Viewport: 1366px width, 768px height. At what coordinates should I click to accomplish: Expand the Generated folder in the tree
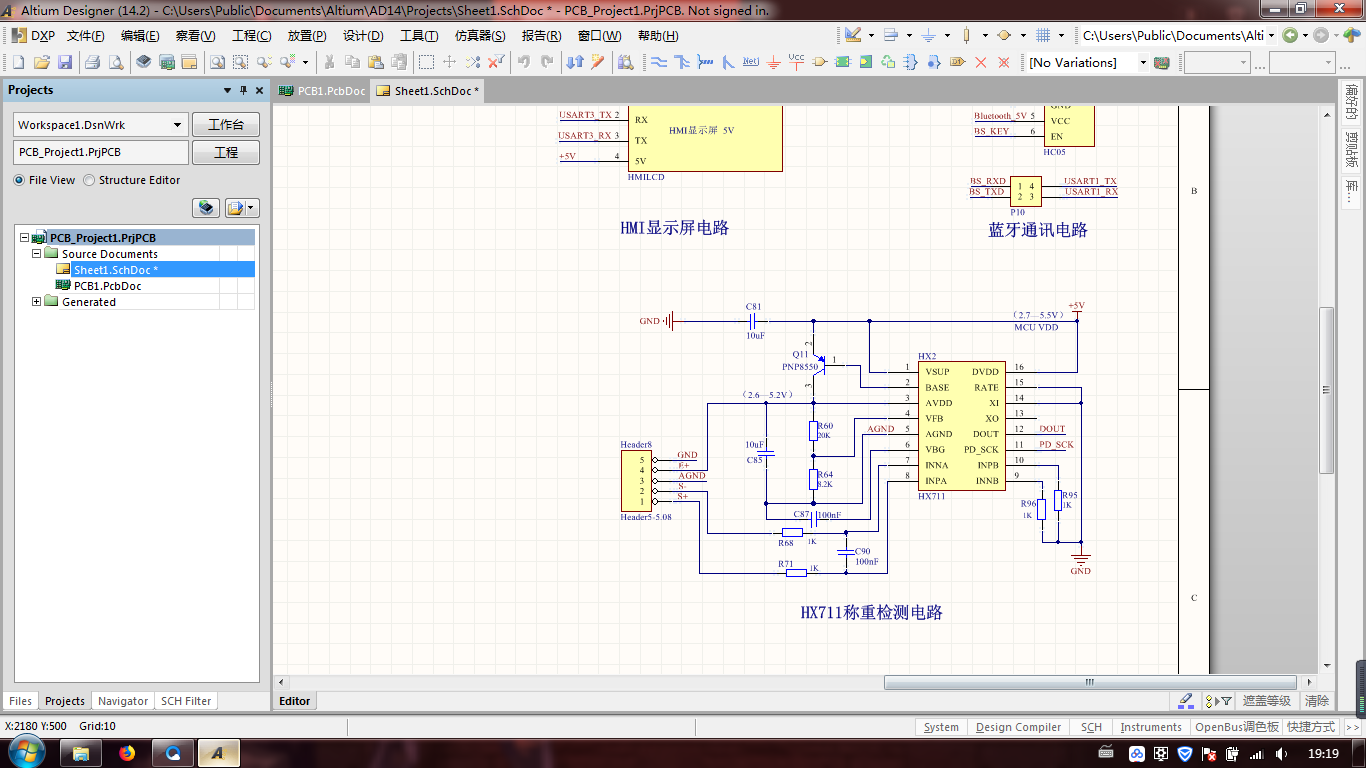(x=37, y=302)
